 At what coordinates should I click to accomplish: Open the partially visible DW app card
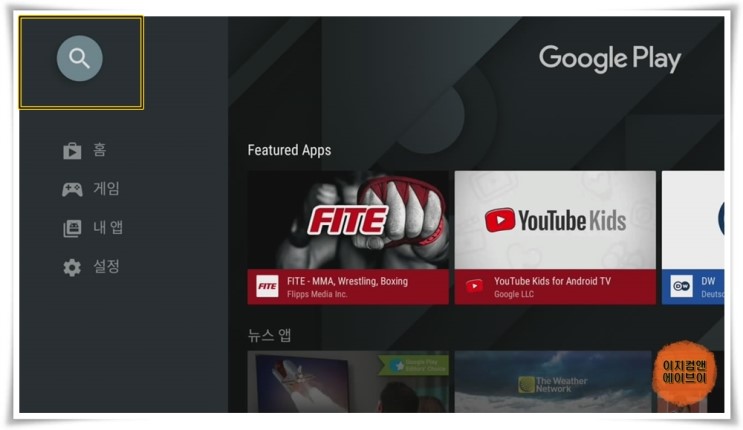(x=693, y=238)
